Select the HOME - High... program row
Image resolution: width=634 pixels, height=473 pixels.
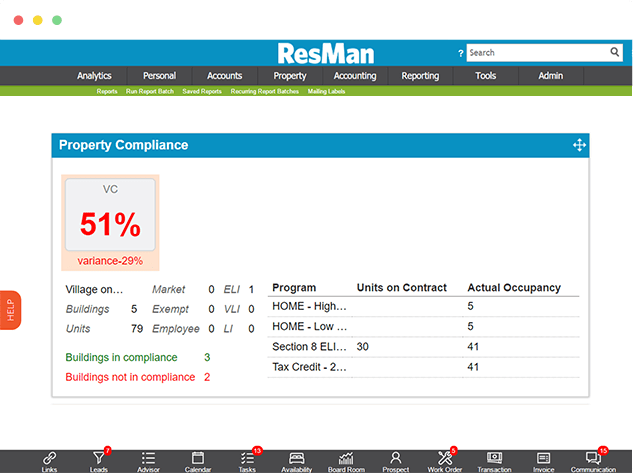pos(423,306)
